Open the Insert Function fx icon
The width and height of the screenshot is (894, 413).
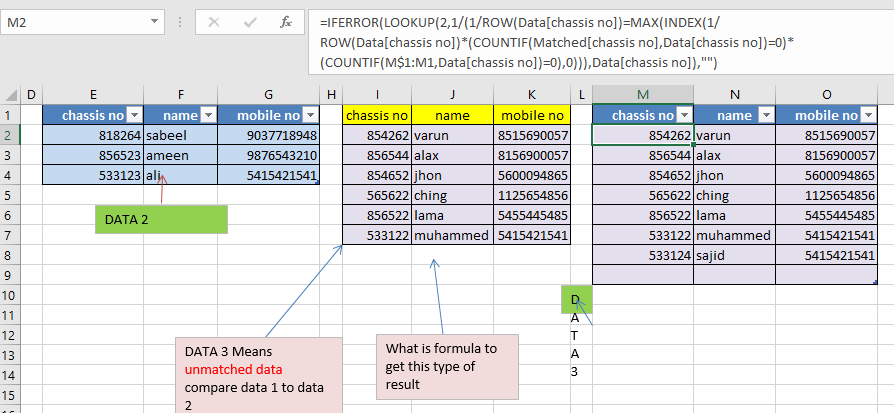pyautogui.click(x=286, y=22)
